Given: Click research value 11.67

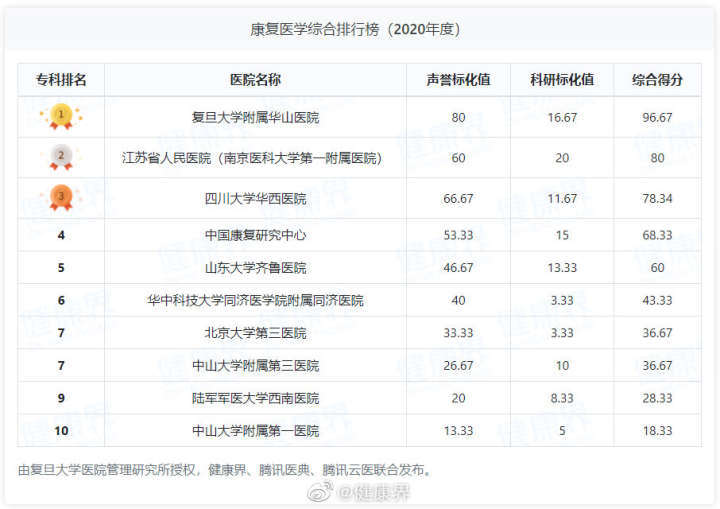Looking at the screenshot, I should pos(562,199).
